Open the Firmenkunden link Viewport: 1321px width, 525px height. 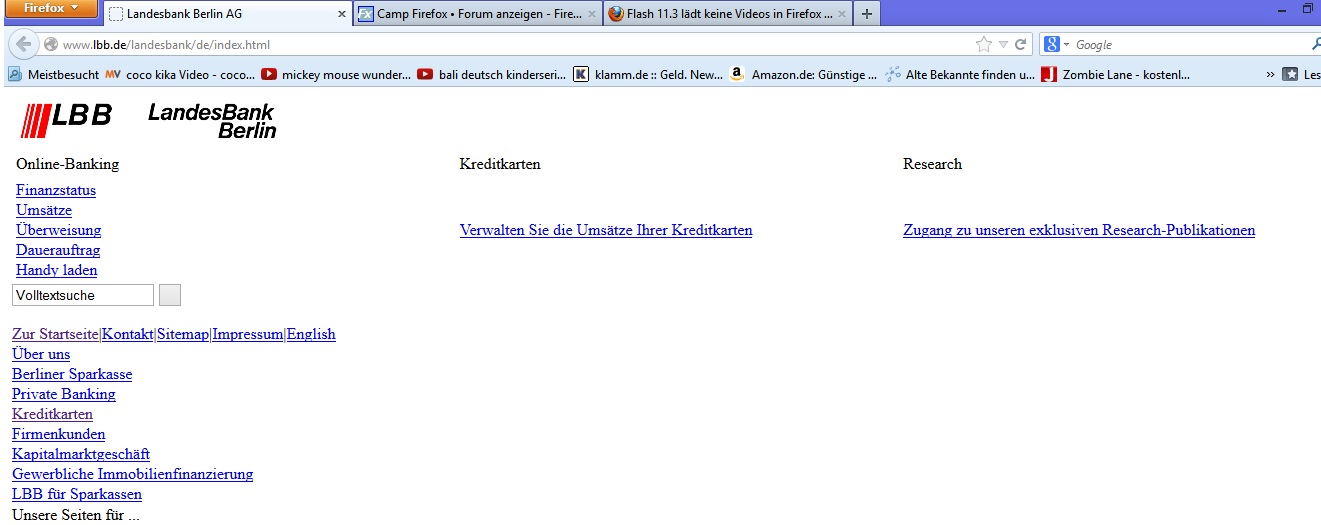58,434
